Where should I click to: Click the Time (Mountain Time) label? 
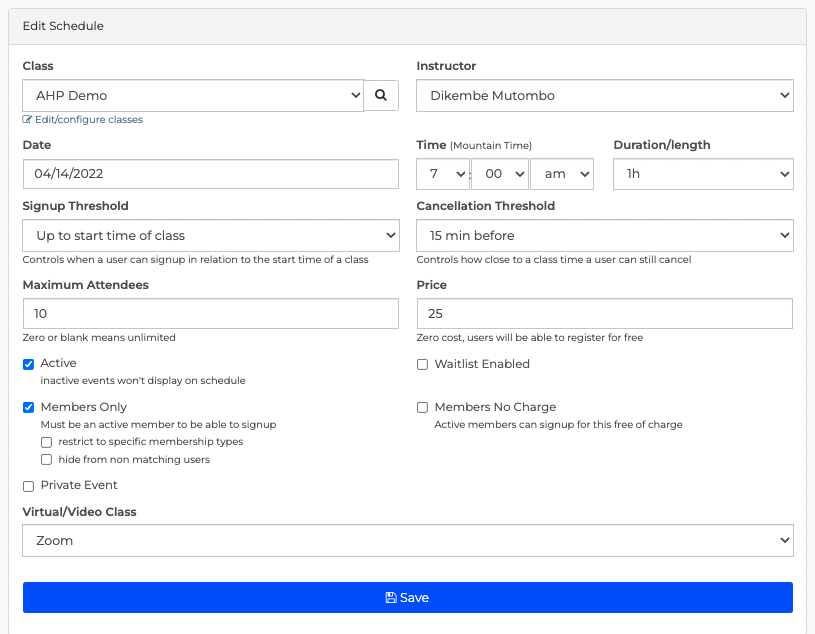coord(474,145)
